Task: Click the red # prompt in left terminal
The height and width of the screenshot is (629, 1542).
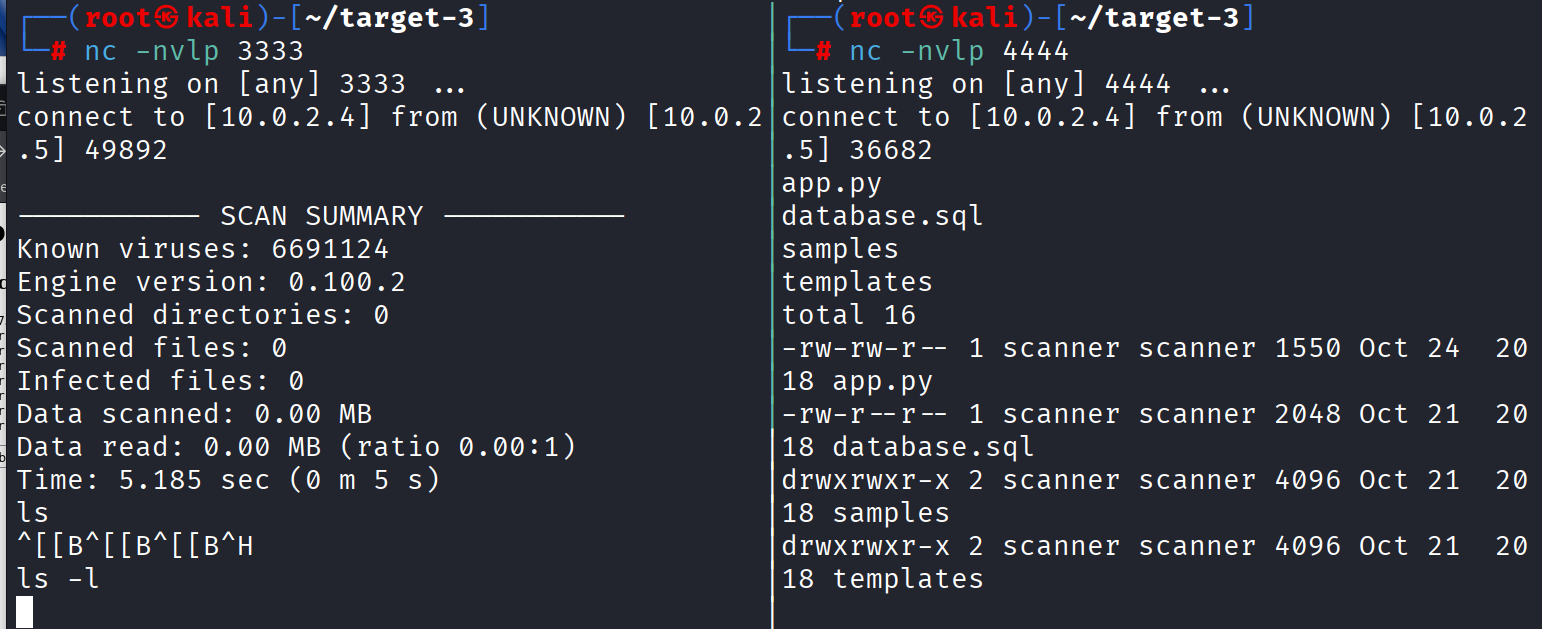Action: 59,51
